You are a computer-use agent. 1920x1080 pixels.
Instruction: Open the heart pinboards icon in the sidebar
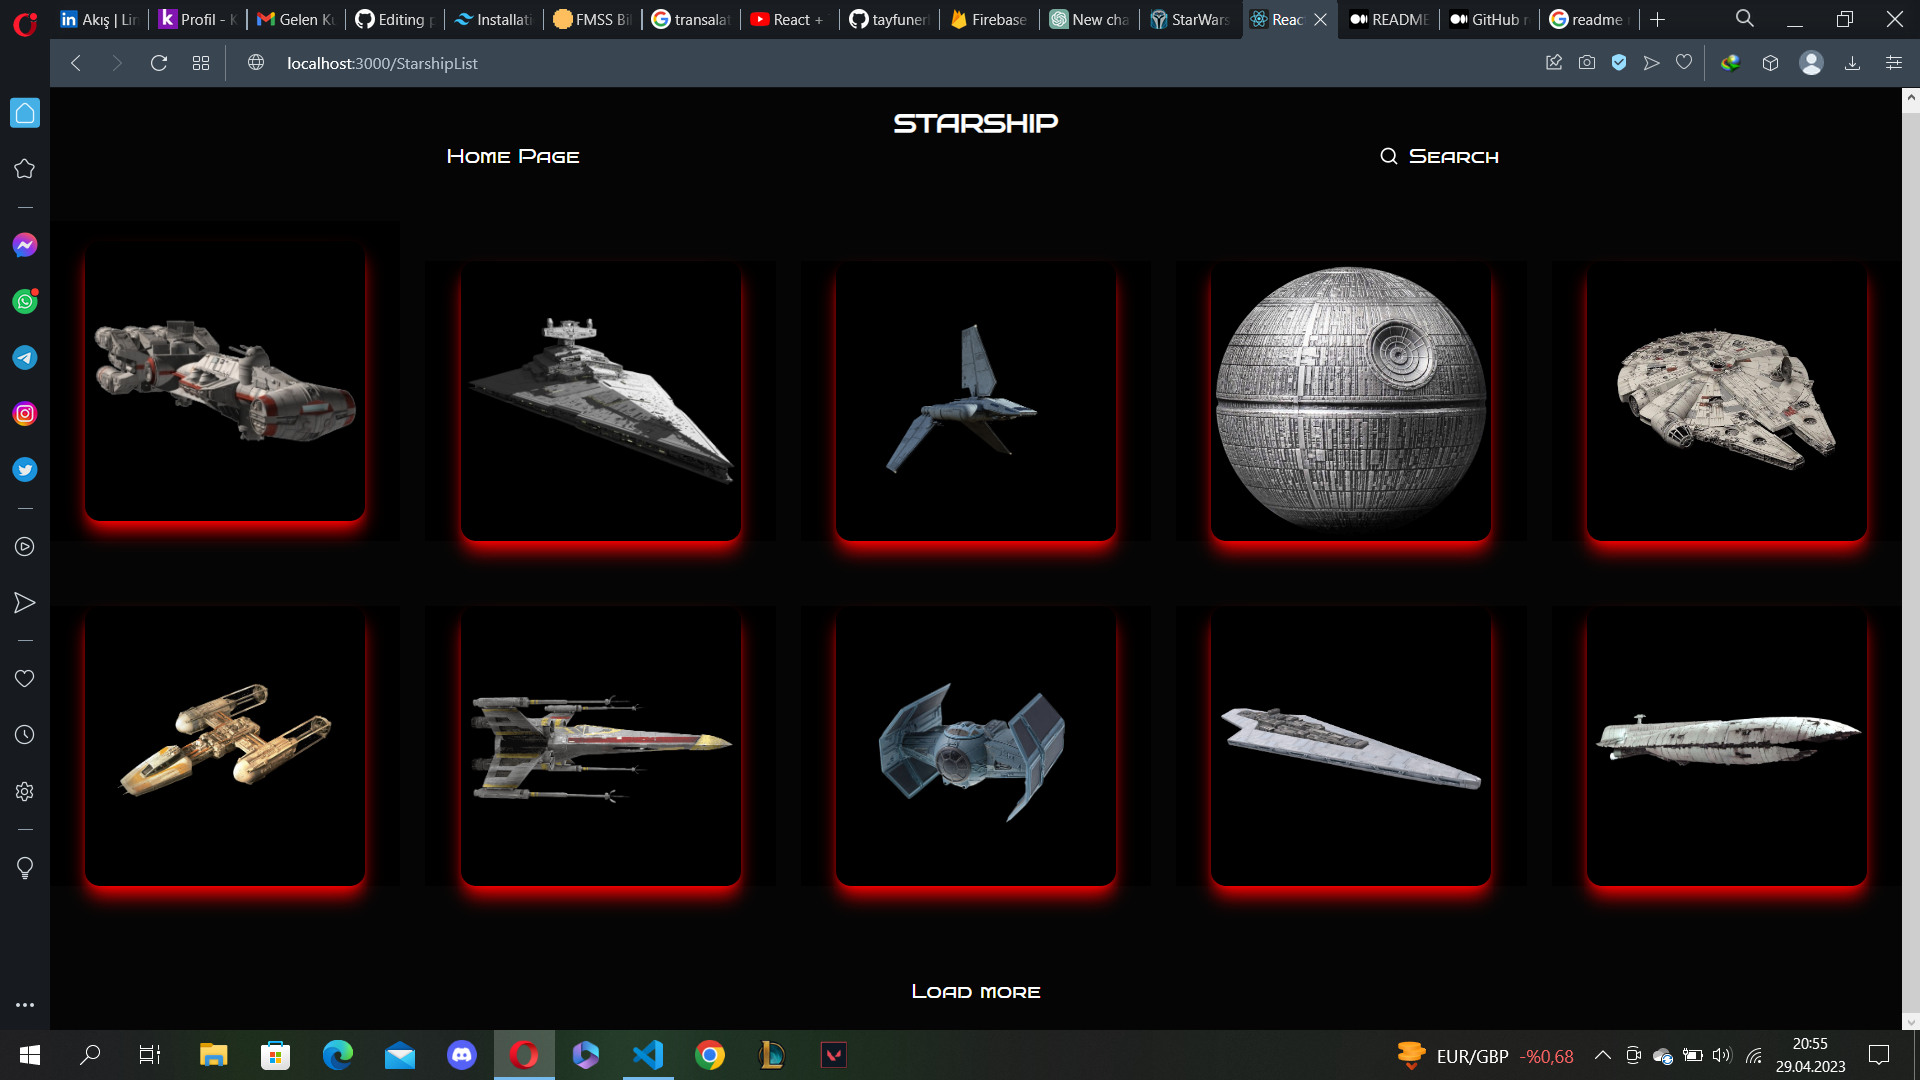tap(25, 679)
